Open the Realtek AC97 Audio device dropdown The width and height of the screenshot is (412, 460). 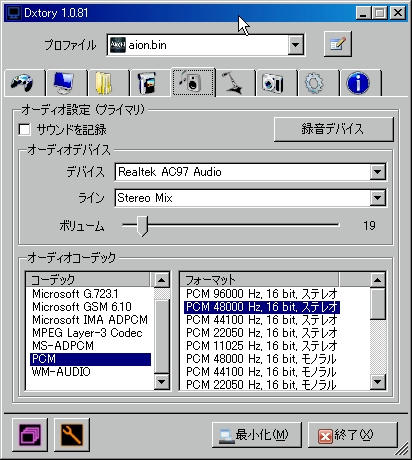(x=377, y=172)
